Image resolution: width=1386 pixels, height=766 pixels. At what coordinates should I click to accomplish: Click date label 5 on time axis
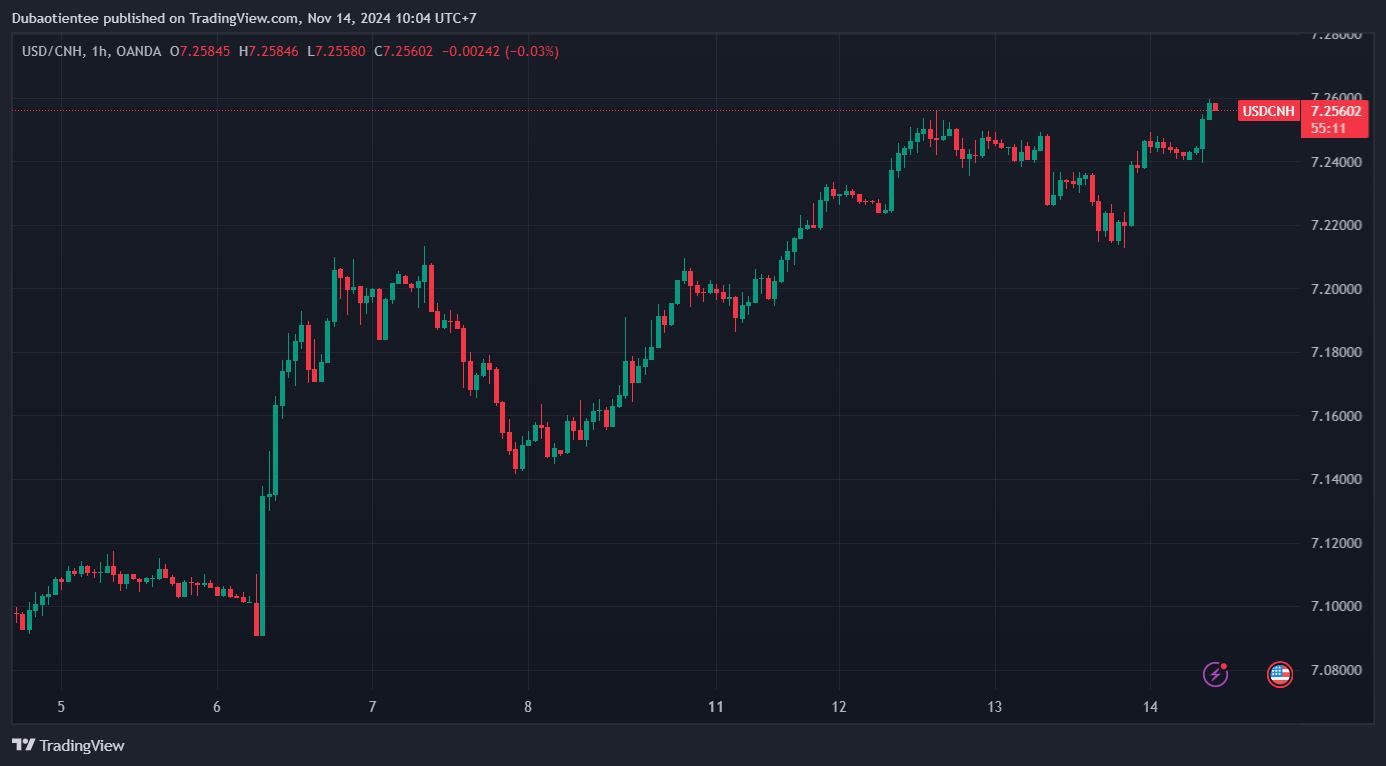(x=61, y=707)
